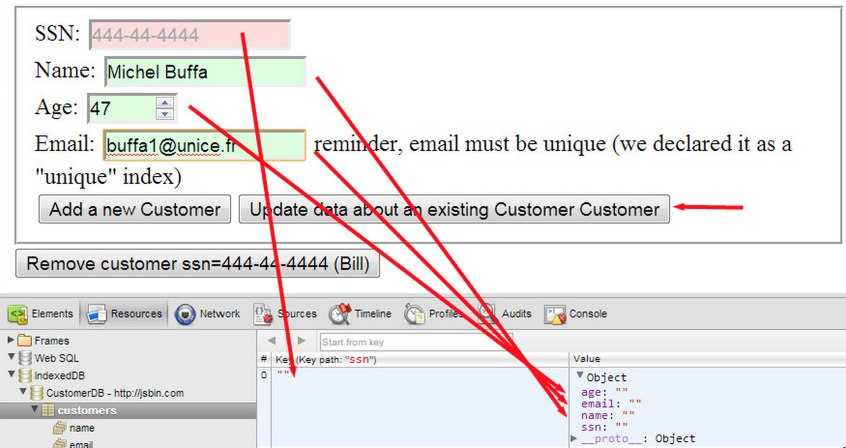
Task: Open the Console panel icon
Action: point(555,314)
